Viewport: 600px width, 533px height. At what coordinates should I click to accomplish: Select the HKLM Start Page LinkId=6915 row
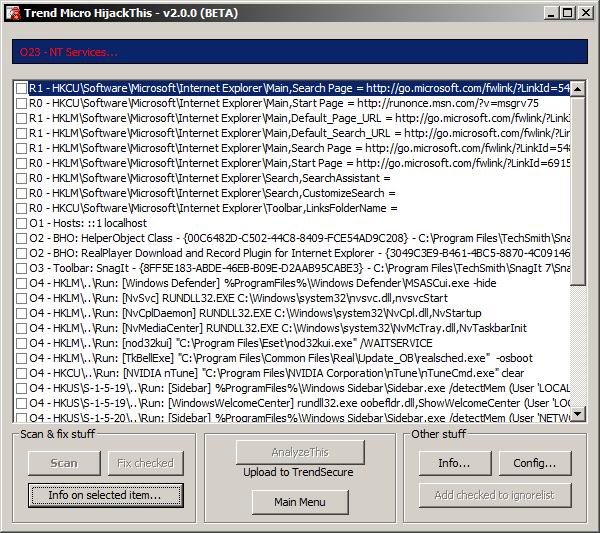click(293, 163)
